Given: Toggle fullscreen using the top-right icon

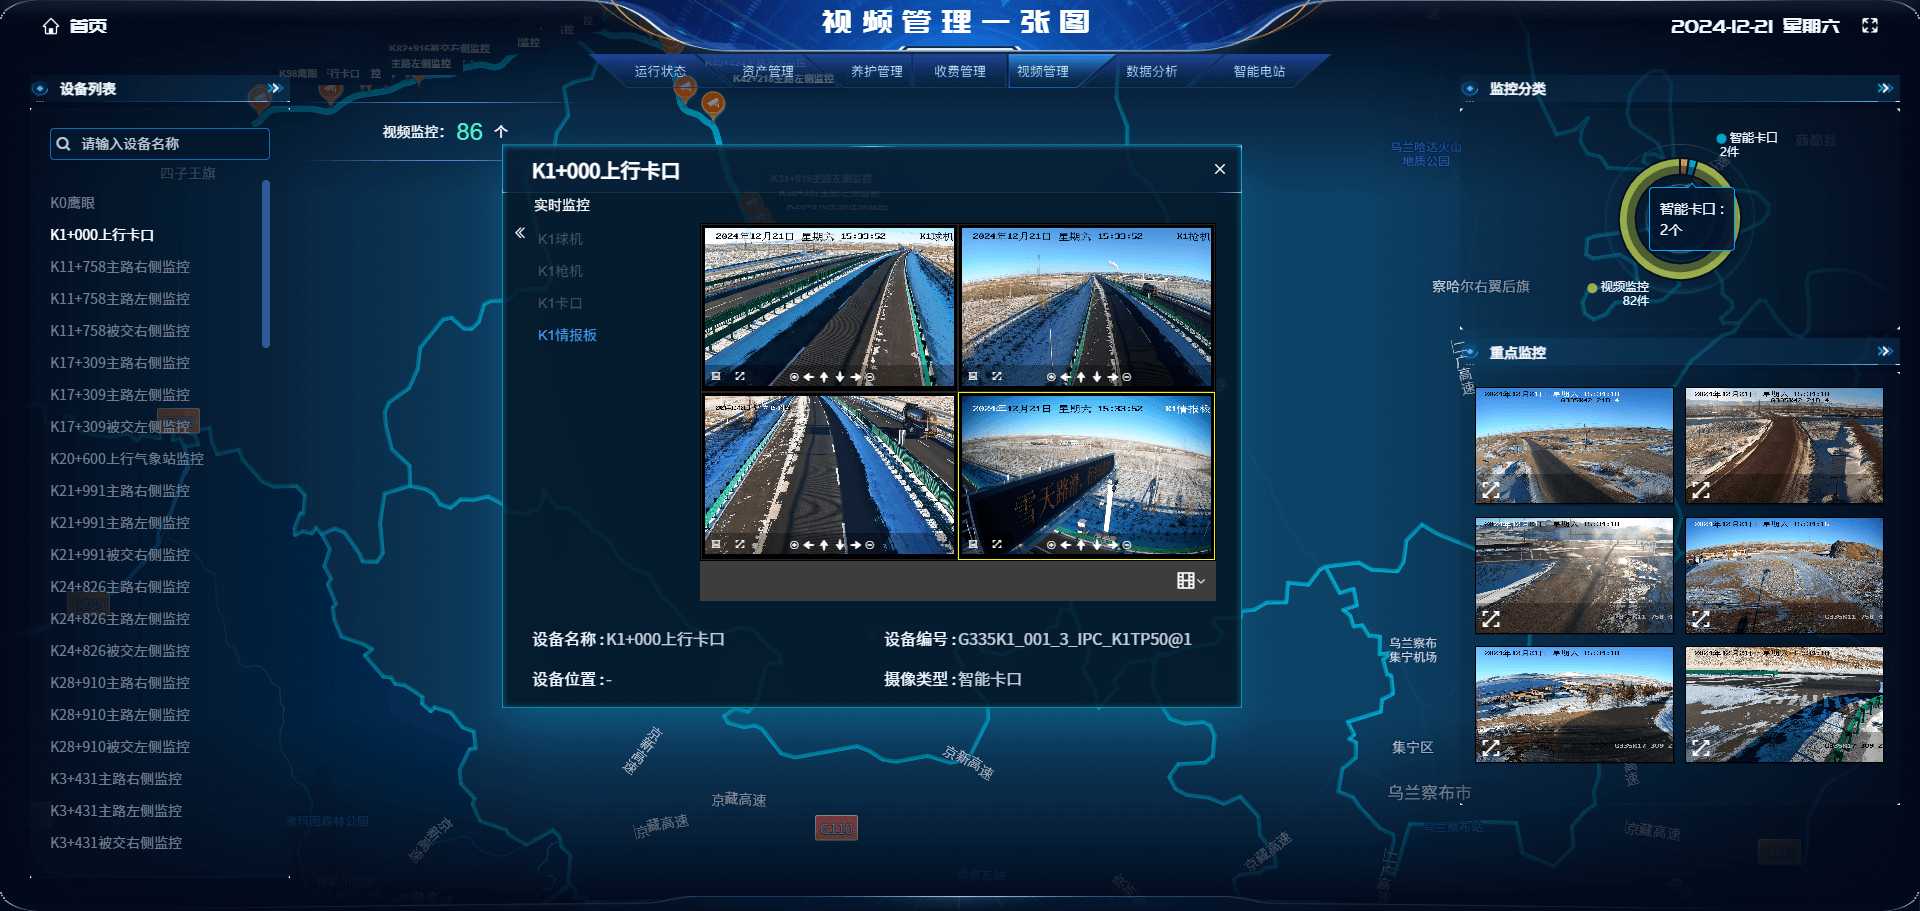Looking at the screenshot, I should pos(1870,26).
